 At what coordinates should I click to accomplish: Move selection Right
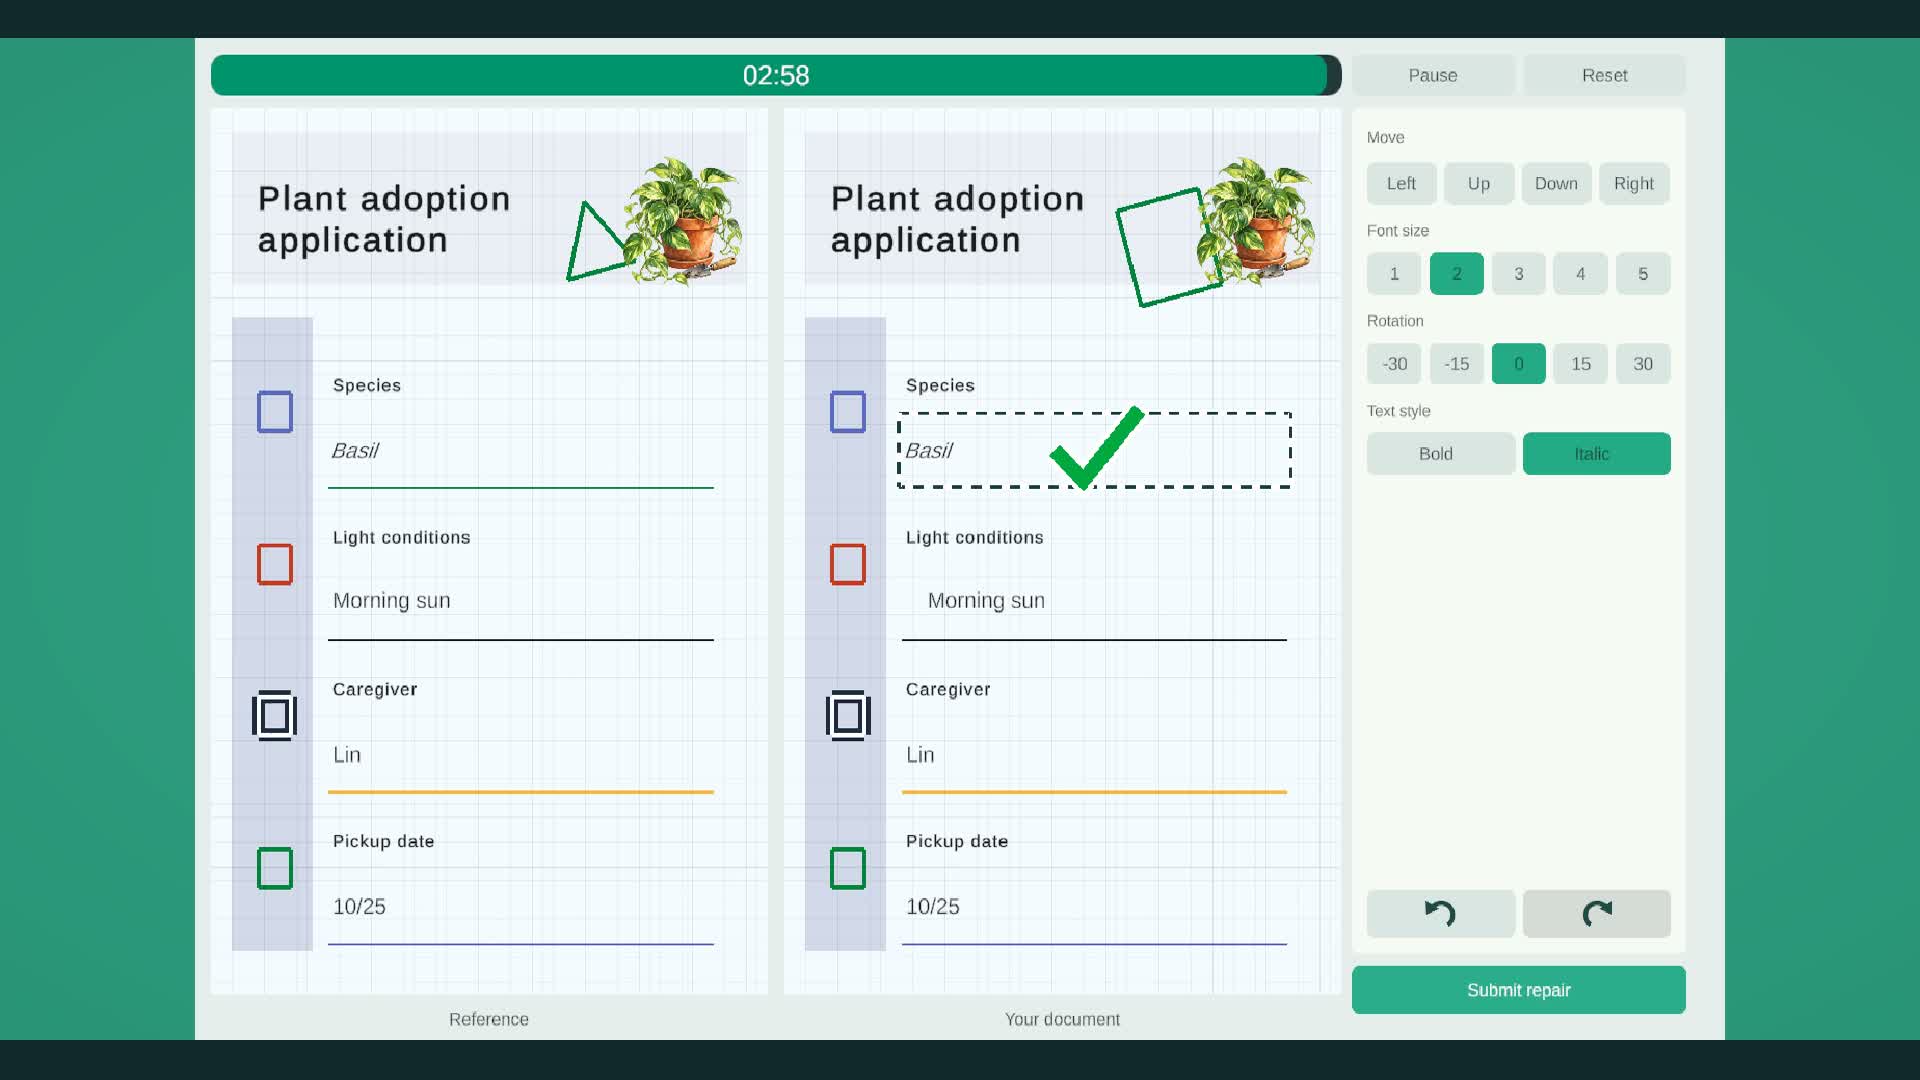(x=1634, y=184)
